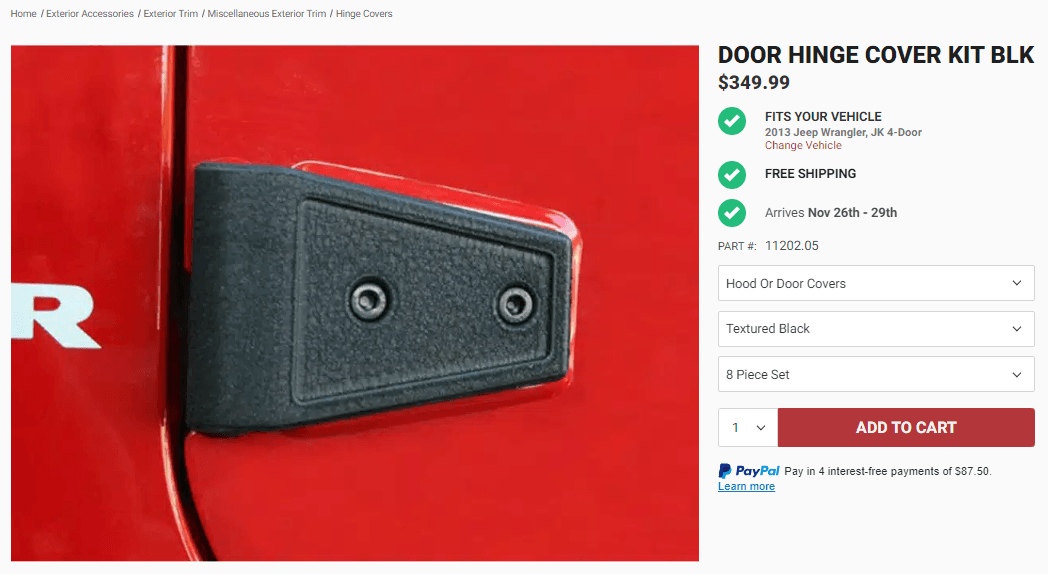Click chevron arrow in Textured Black box
Image resolution: width=1048 pixels, height=574 pixels.
click(x=1017, y=329)
